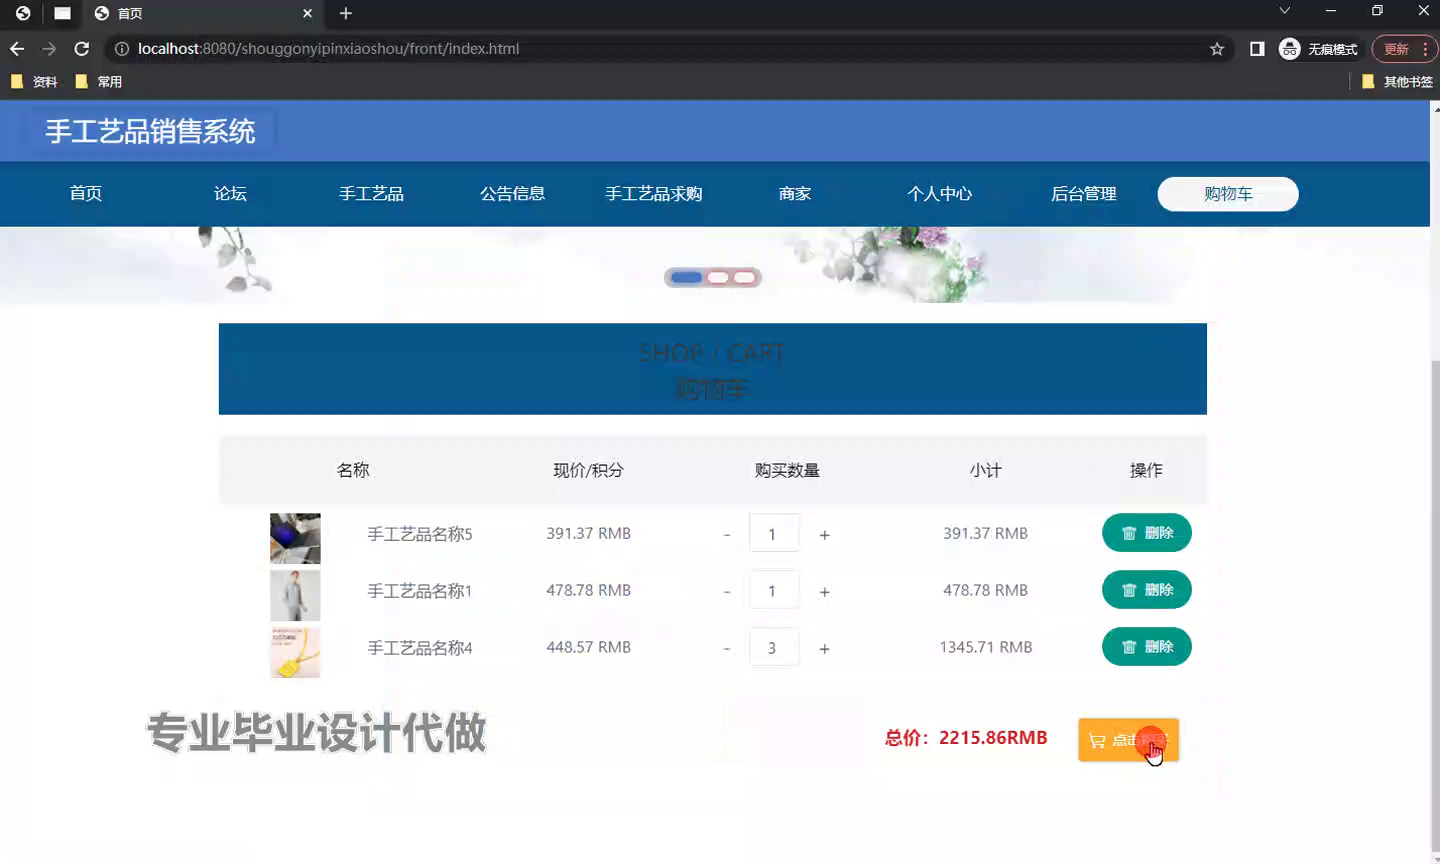
Task: Open the 商家 navigation item
Action: pos(795,194)
